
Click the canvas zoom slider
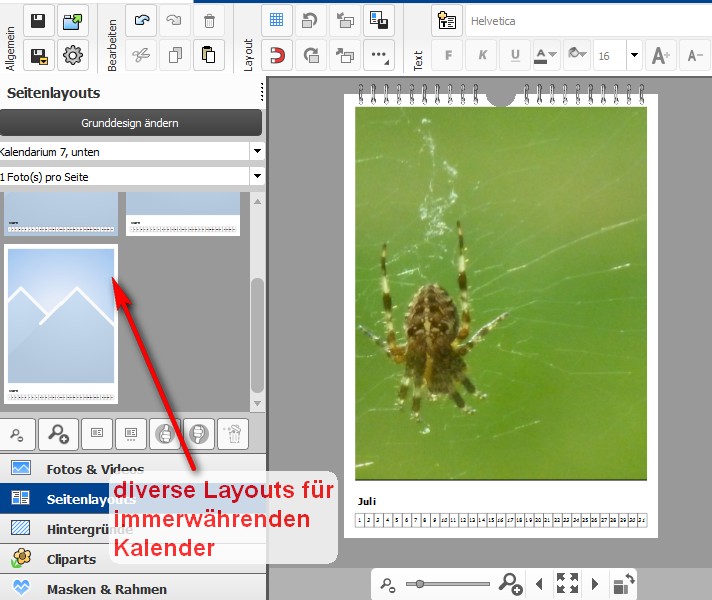pyautogui.click(x=450, y=584)
